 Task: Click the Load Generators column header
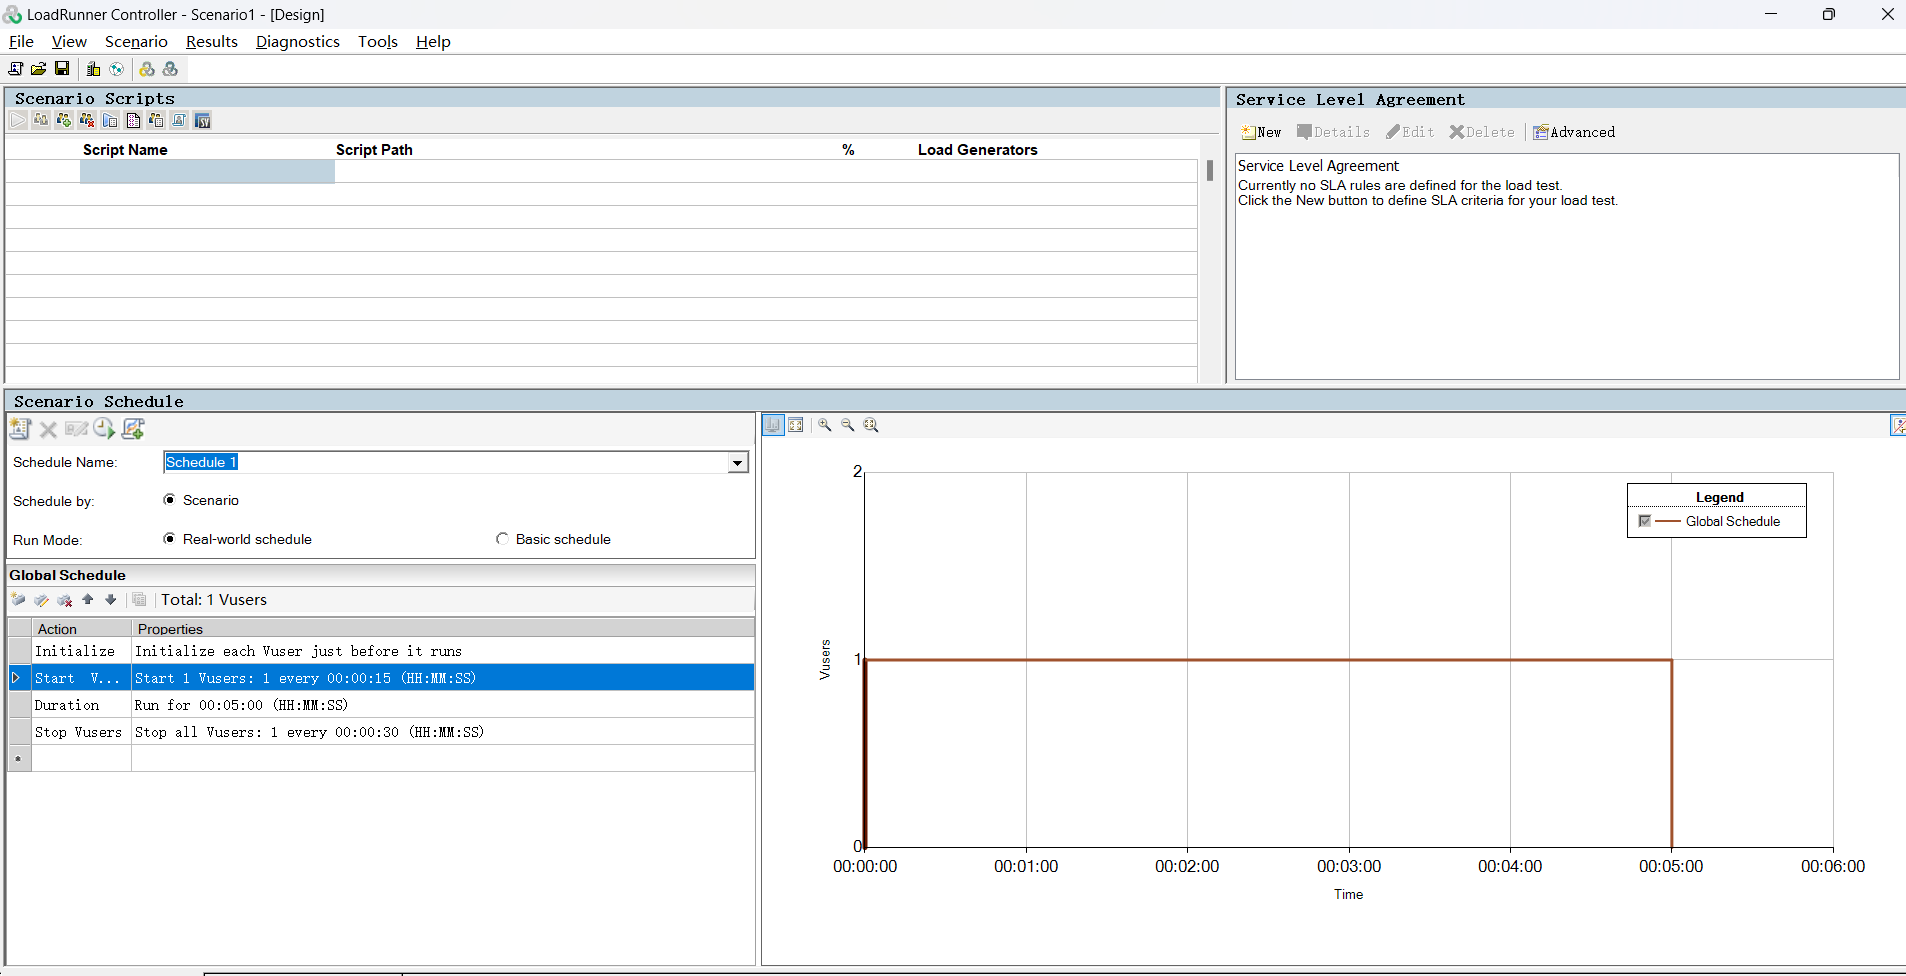tap(977, 150)
